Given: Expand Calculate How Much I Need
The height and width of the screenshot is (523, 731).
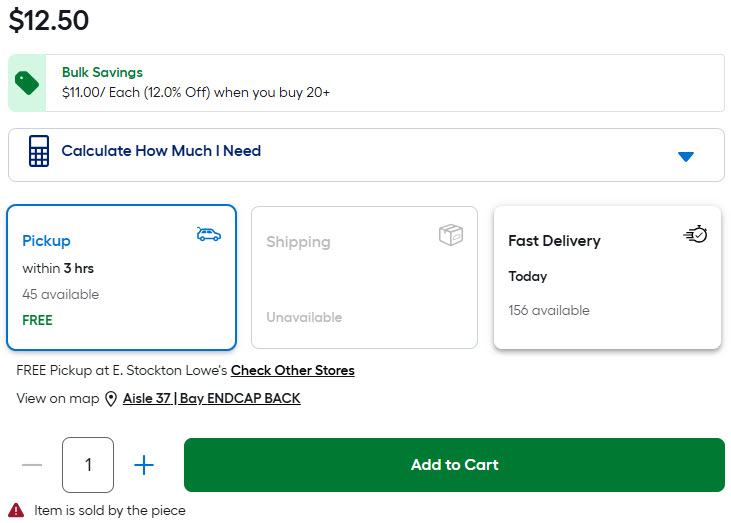Looking at the screenshot, I should tap(161, 152).
